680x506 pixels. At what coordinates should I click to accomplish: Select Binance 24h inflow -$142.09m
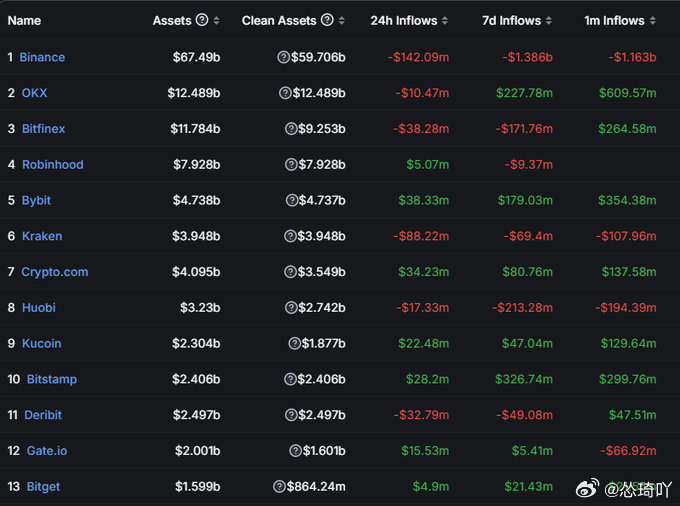click(418, 57)
